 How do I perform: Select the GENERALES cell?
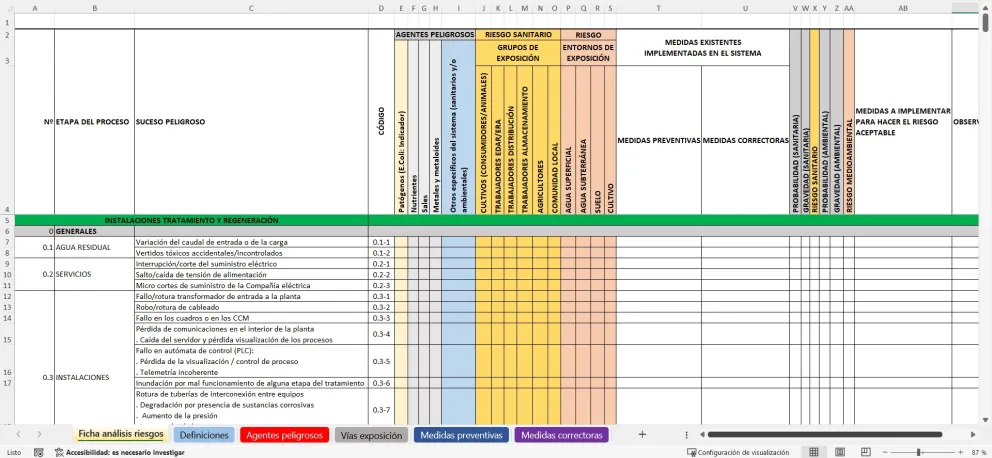click(x=94, y=232)
